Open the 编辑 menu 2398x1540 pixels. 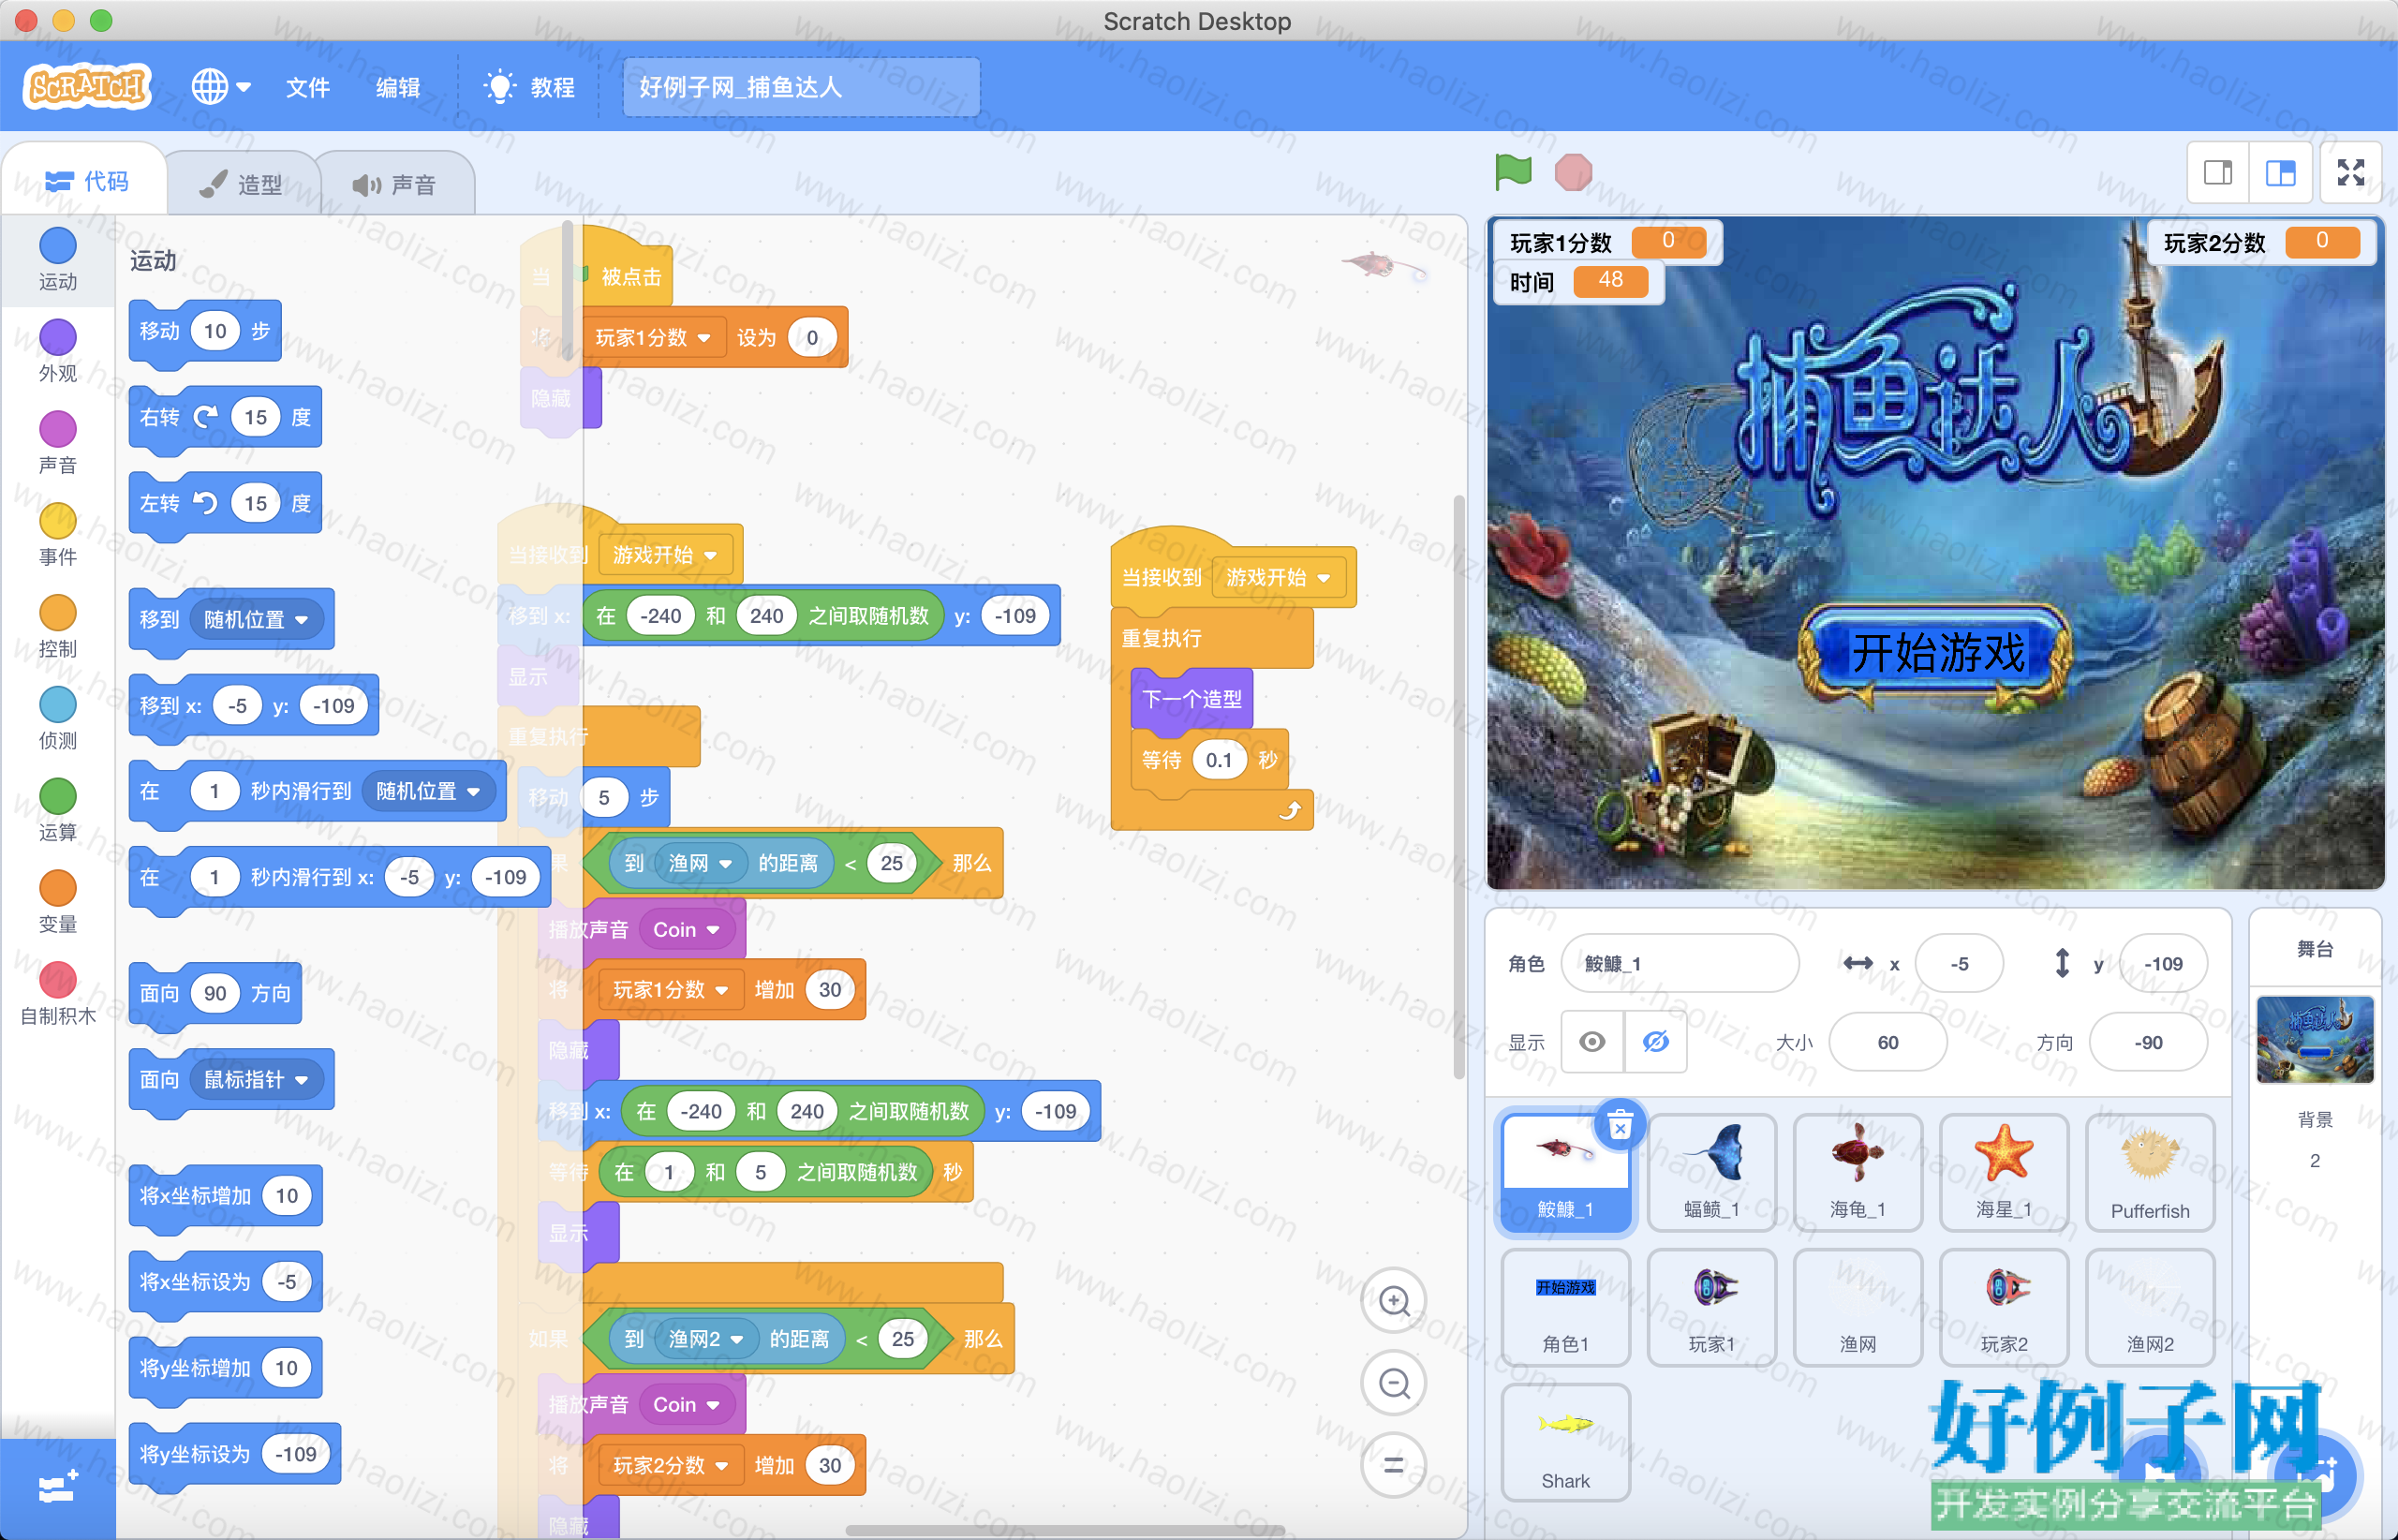(x=398, y=87)
